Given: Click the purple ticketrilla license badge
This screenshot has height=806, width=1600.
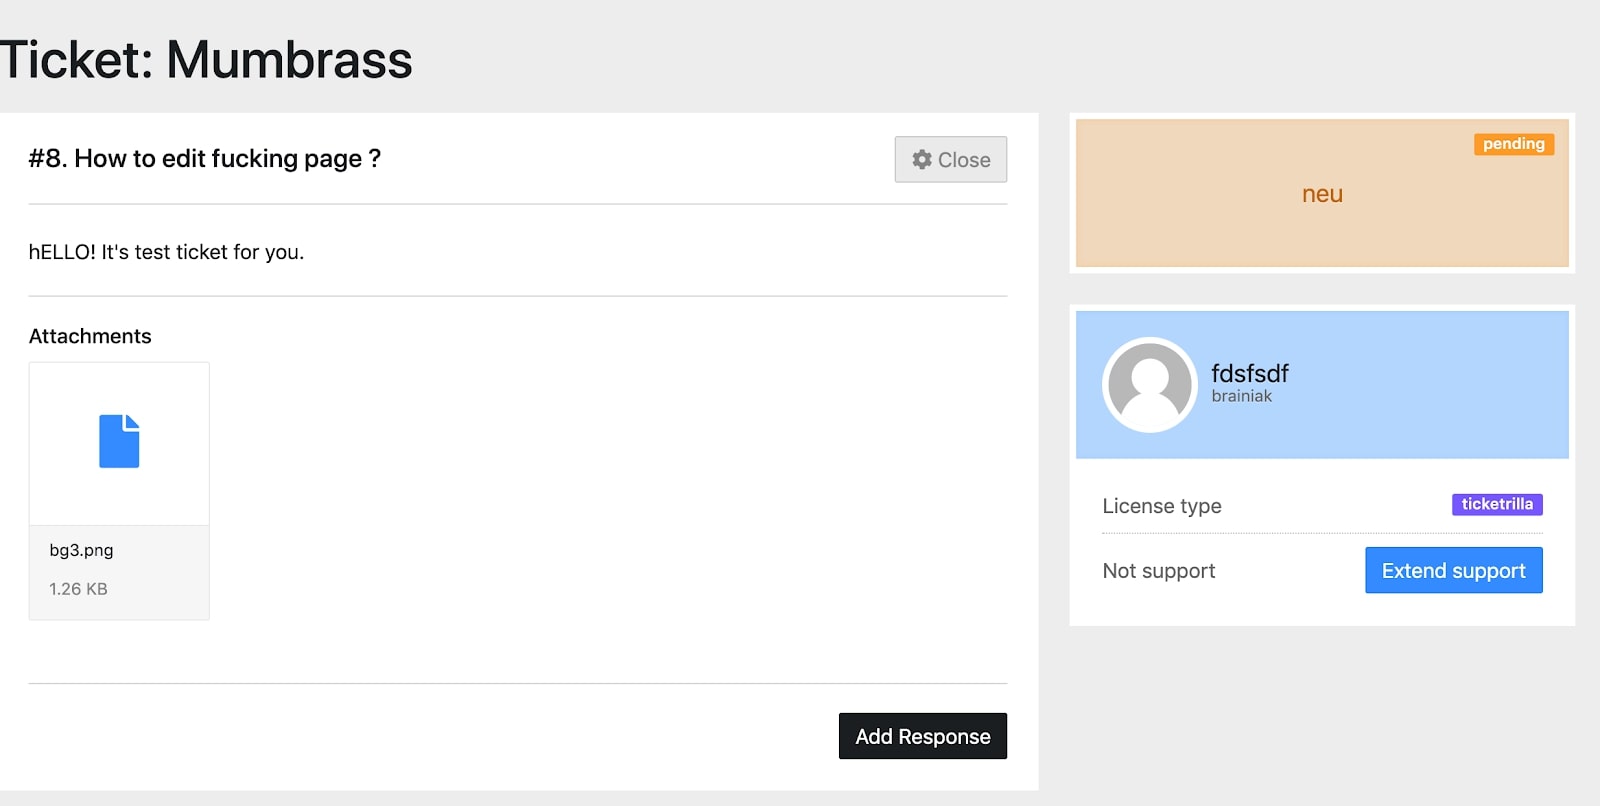Looking at the screenshot, I should tap(1496, 504).
